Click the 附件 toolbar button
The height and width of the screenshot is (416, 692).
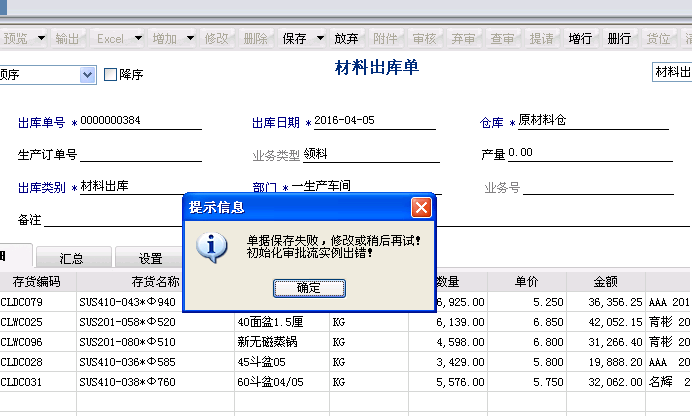point(385,39)
